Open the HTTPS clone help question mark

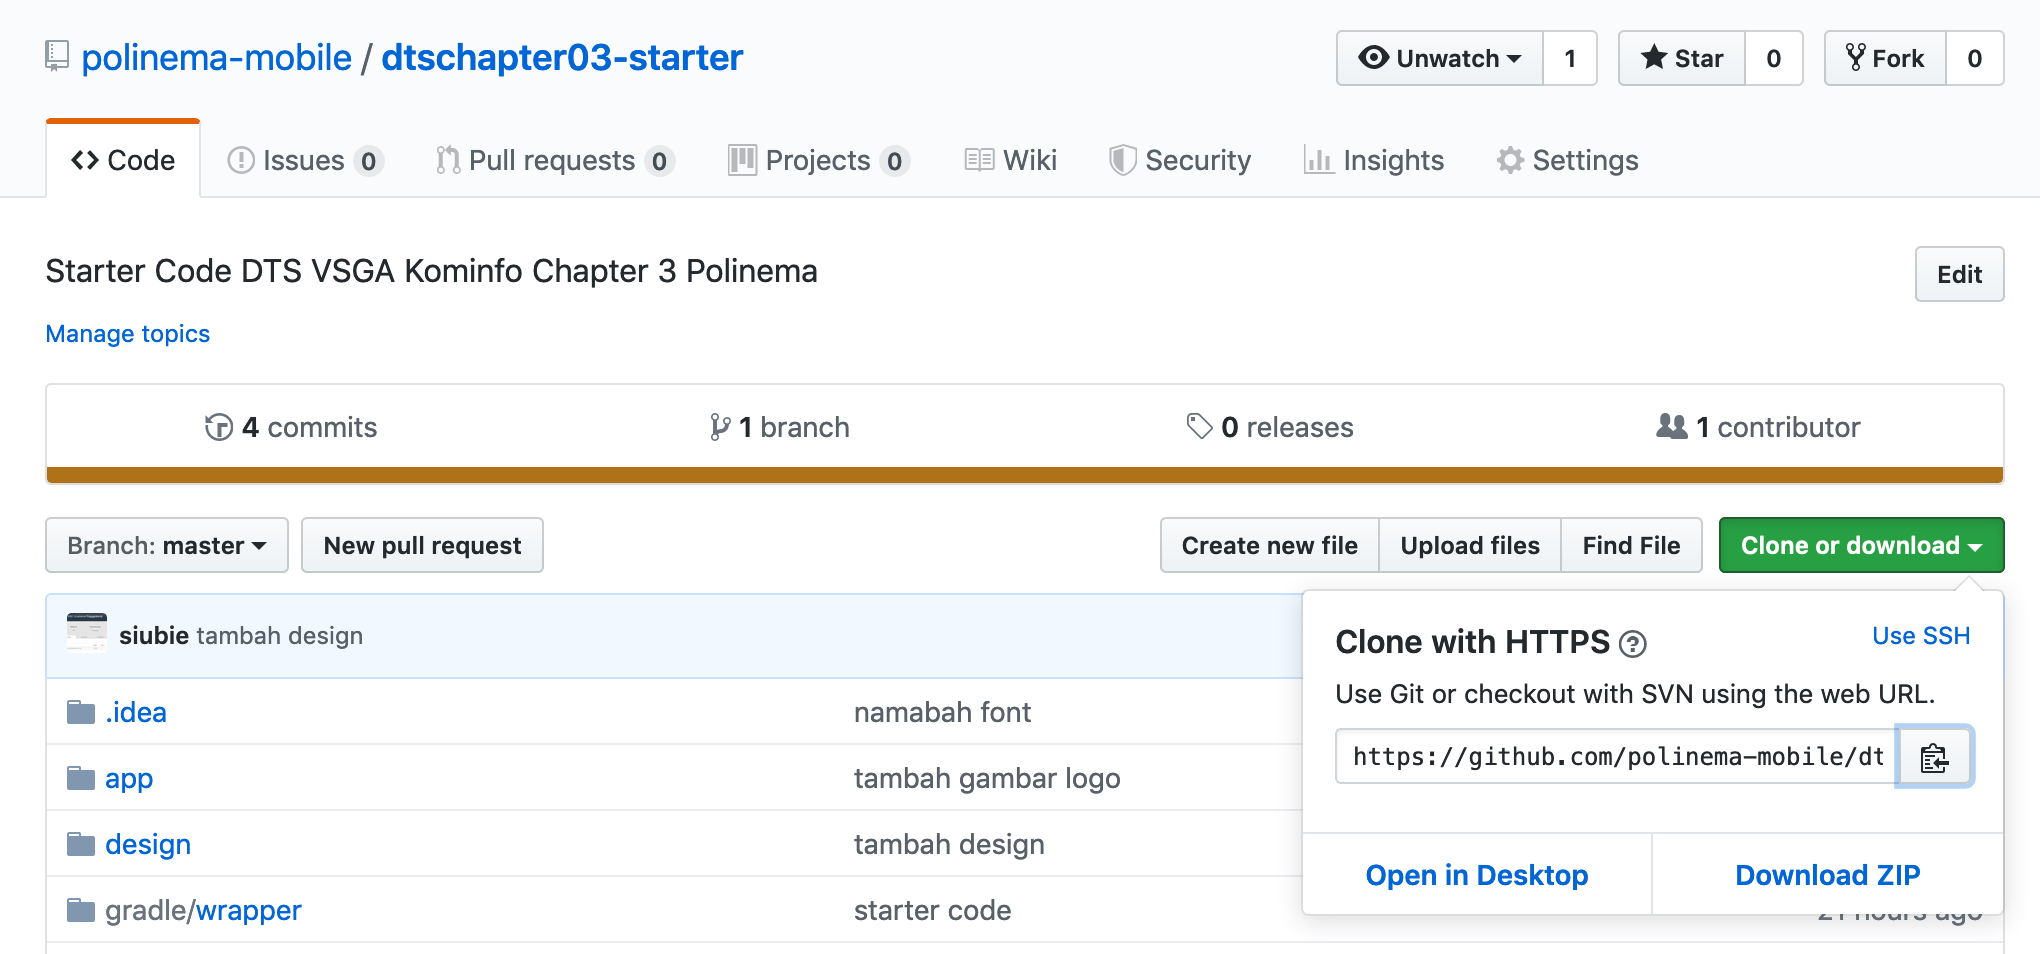[1632, 644]
